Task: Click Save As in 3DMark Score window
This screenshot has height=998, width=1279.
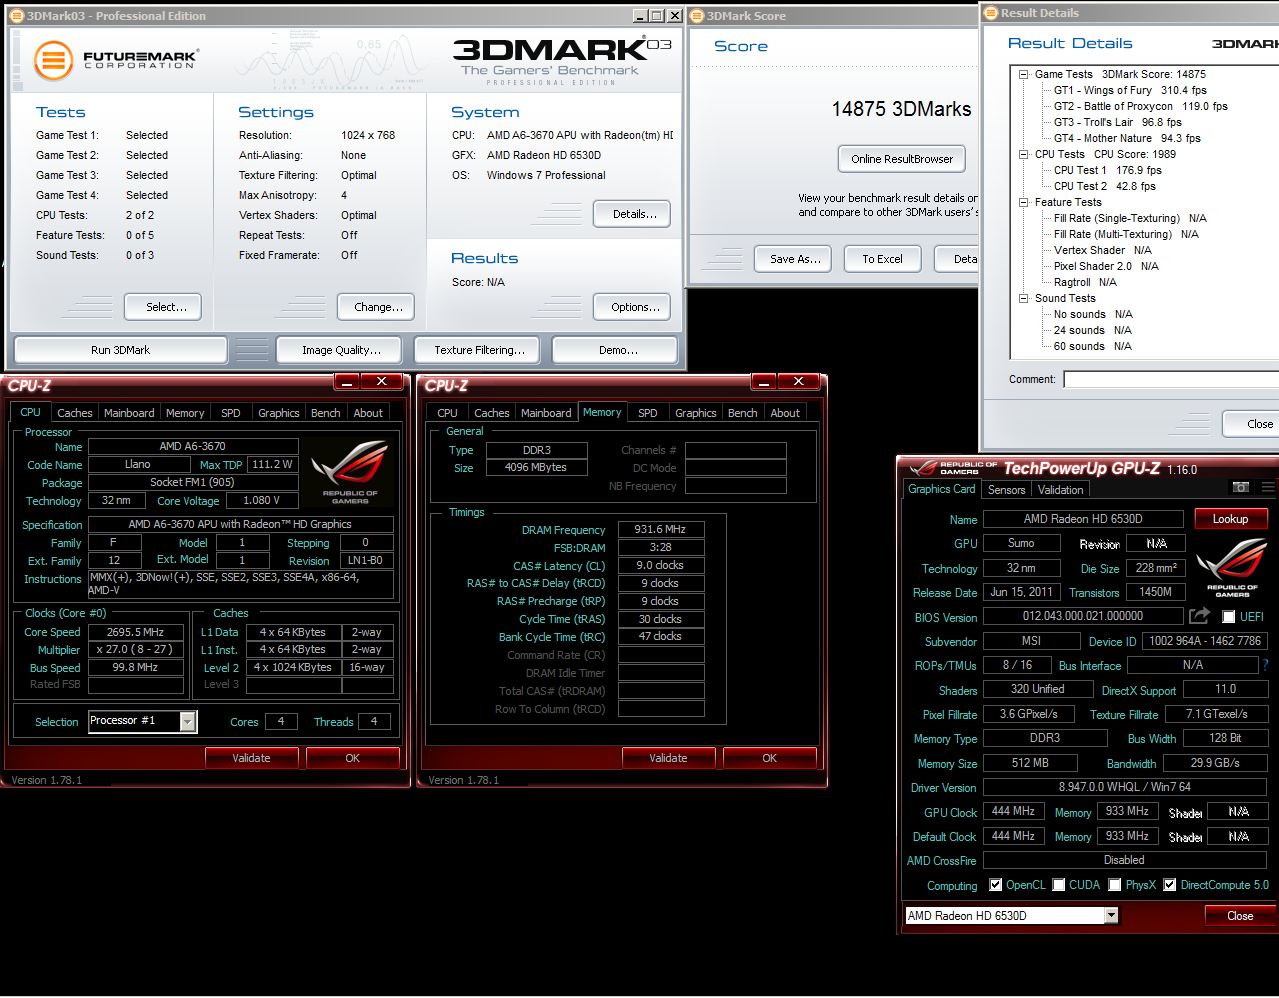Action: click(795, 259)
